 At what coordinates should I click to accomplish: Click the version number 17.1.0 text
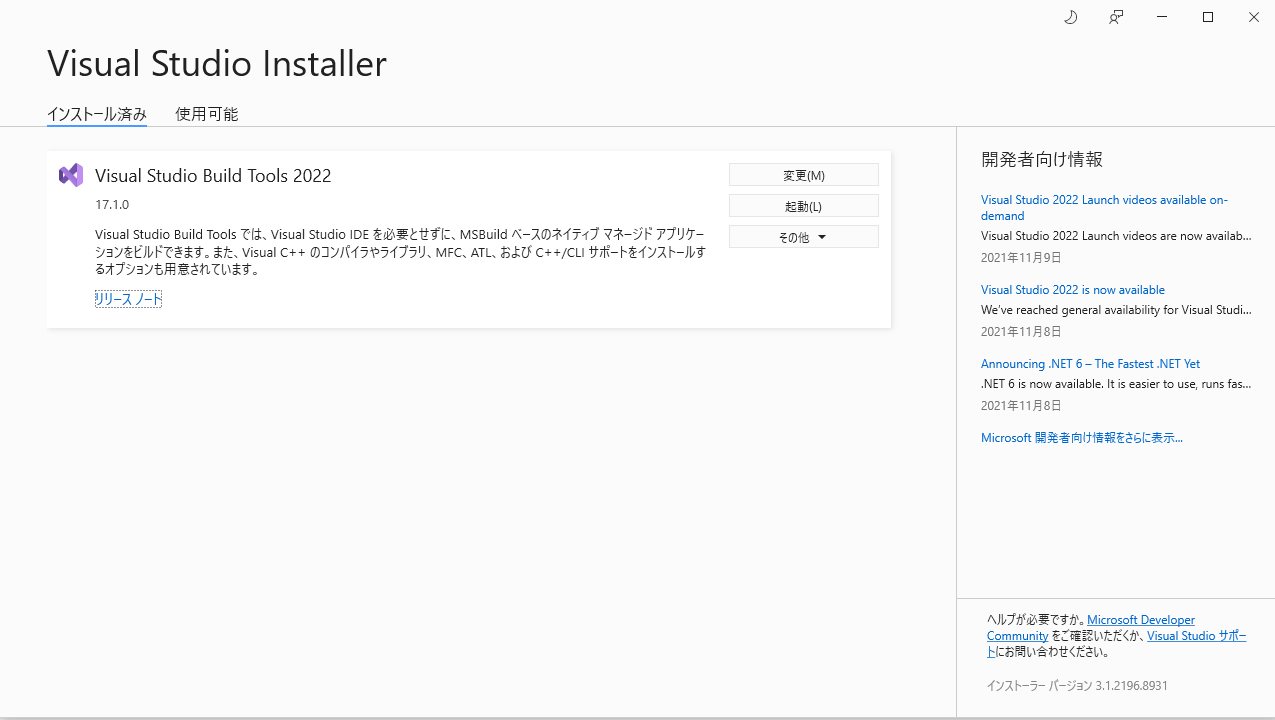point(112,204)
